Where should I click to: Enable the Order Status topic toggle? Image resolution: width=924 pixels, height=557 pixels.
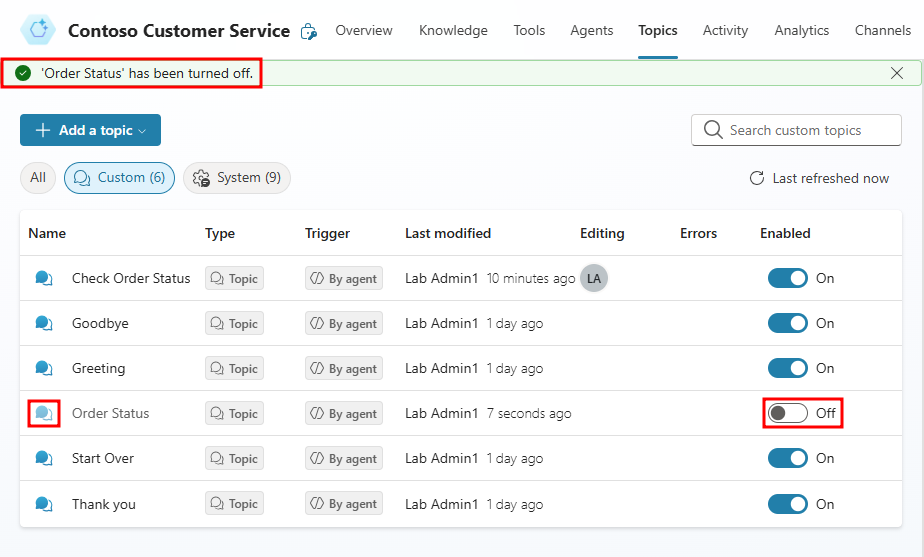click(787, 413)
